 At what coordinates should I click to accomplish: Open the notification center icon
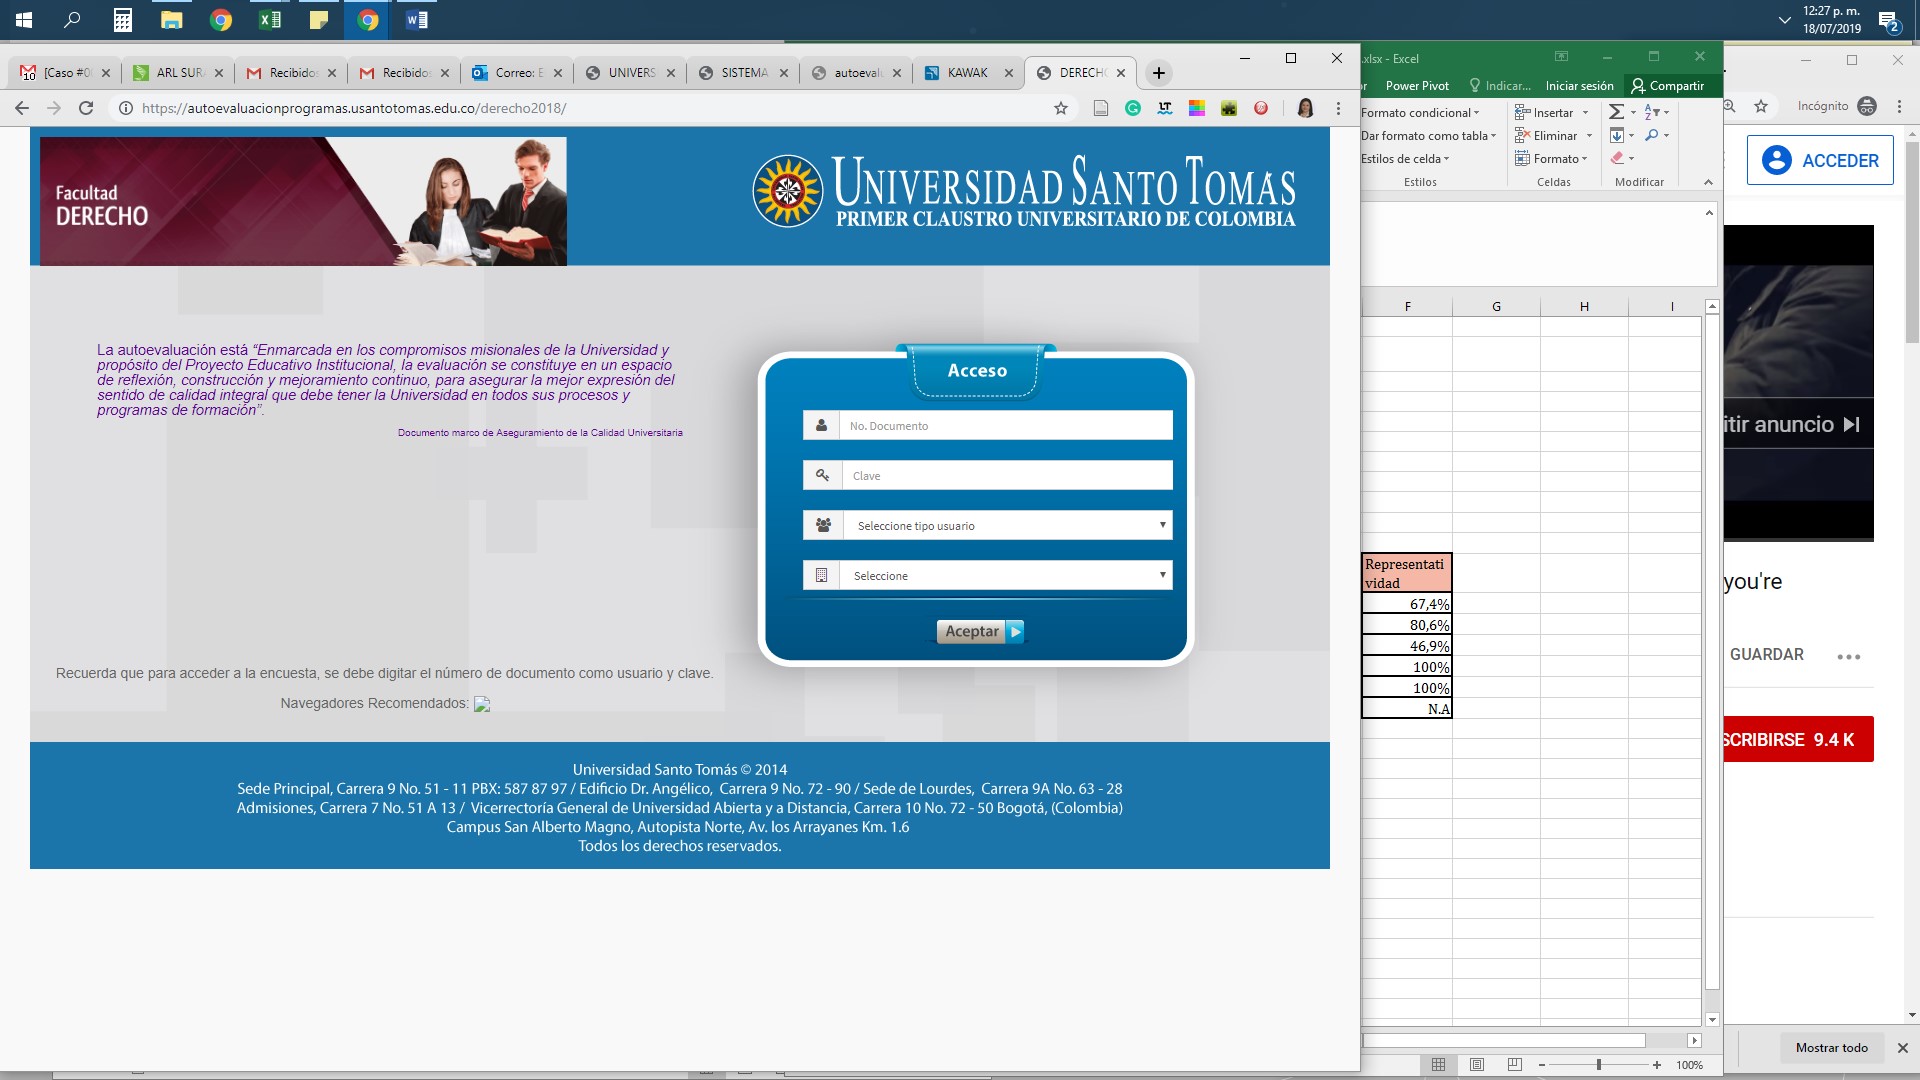(1888, 20)
